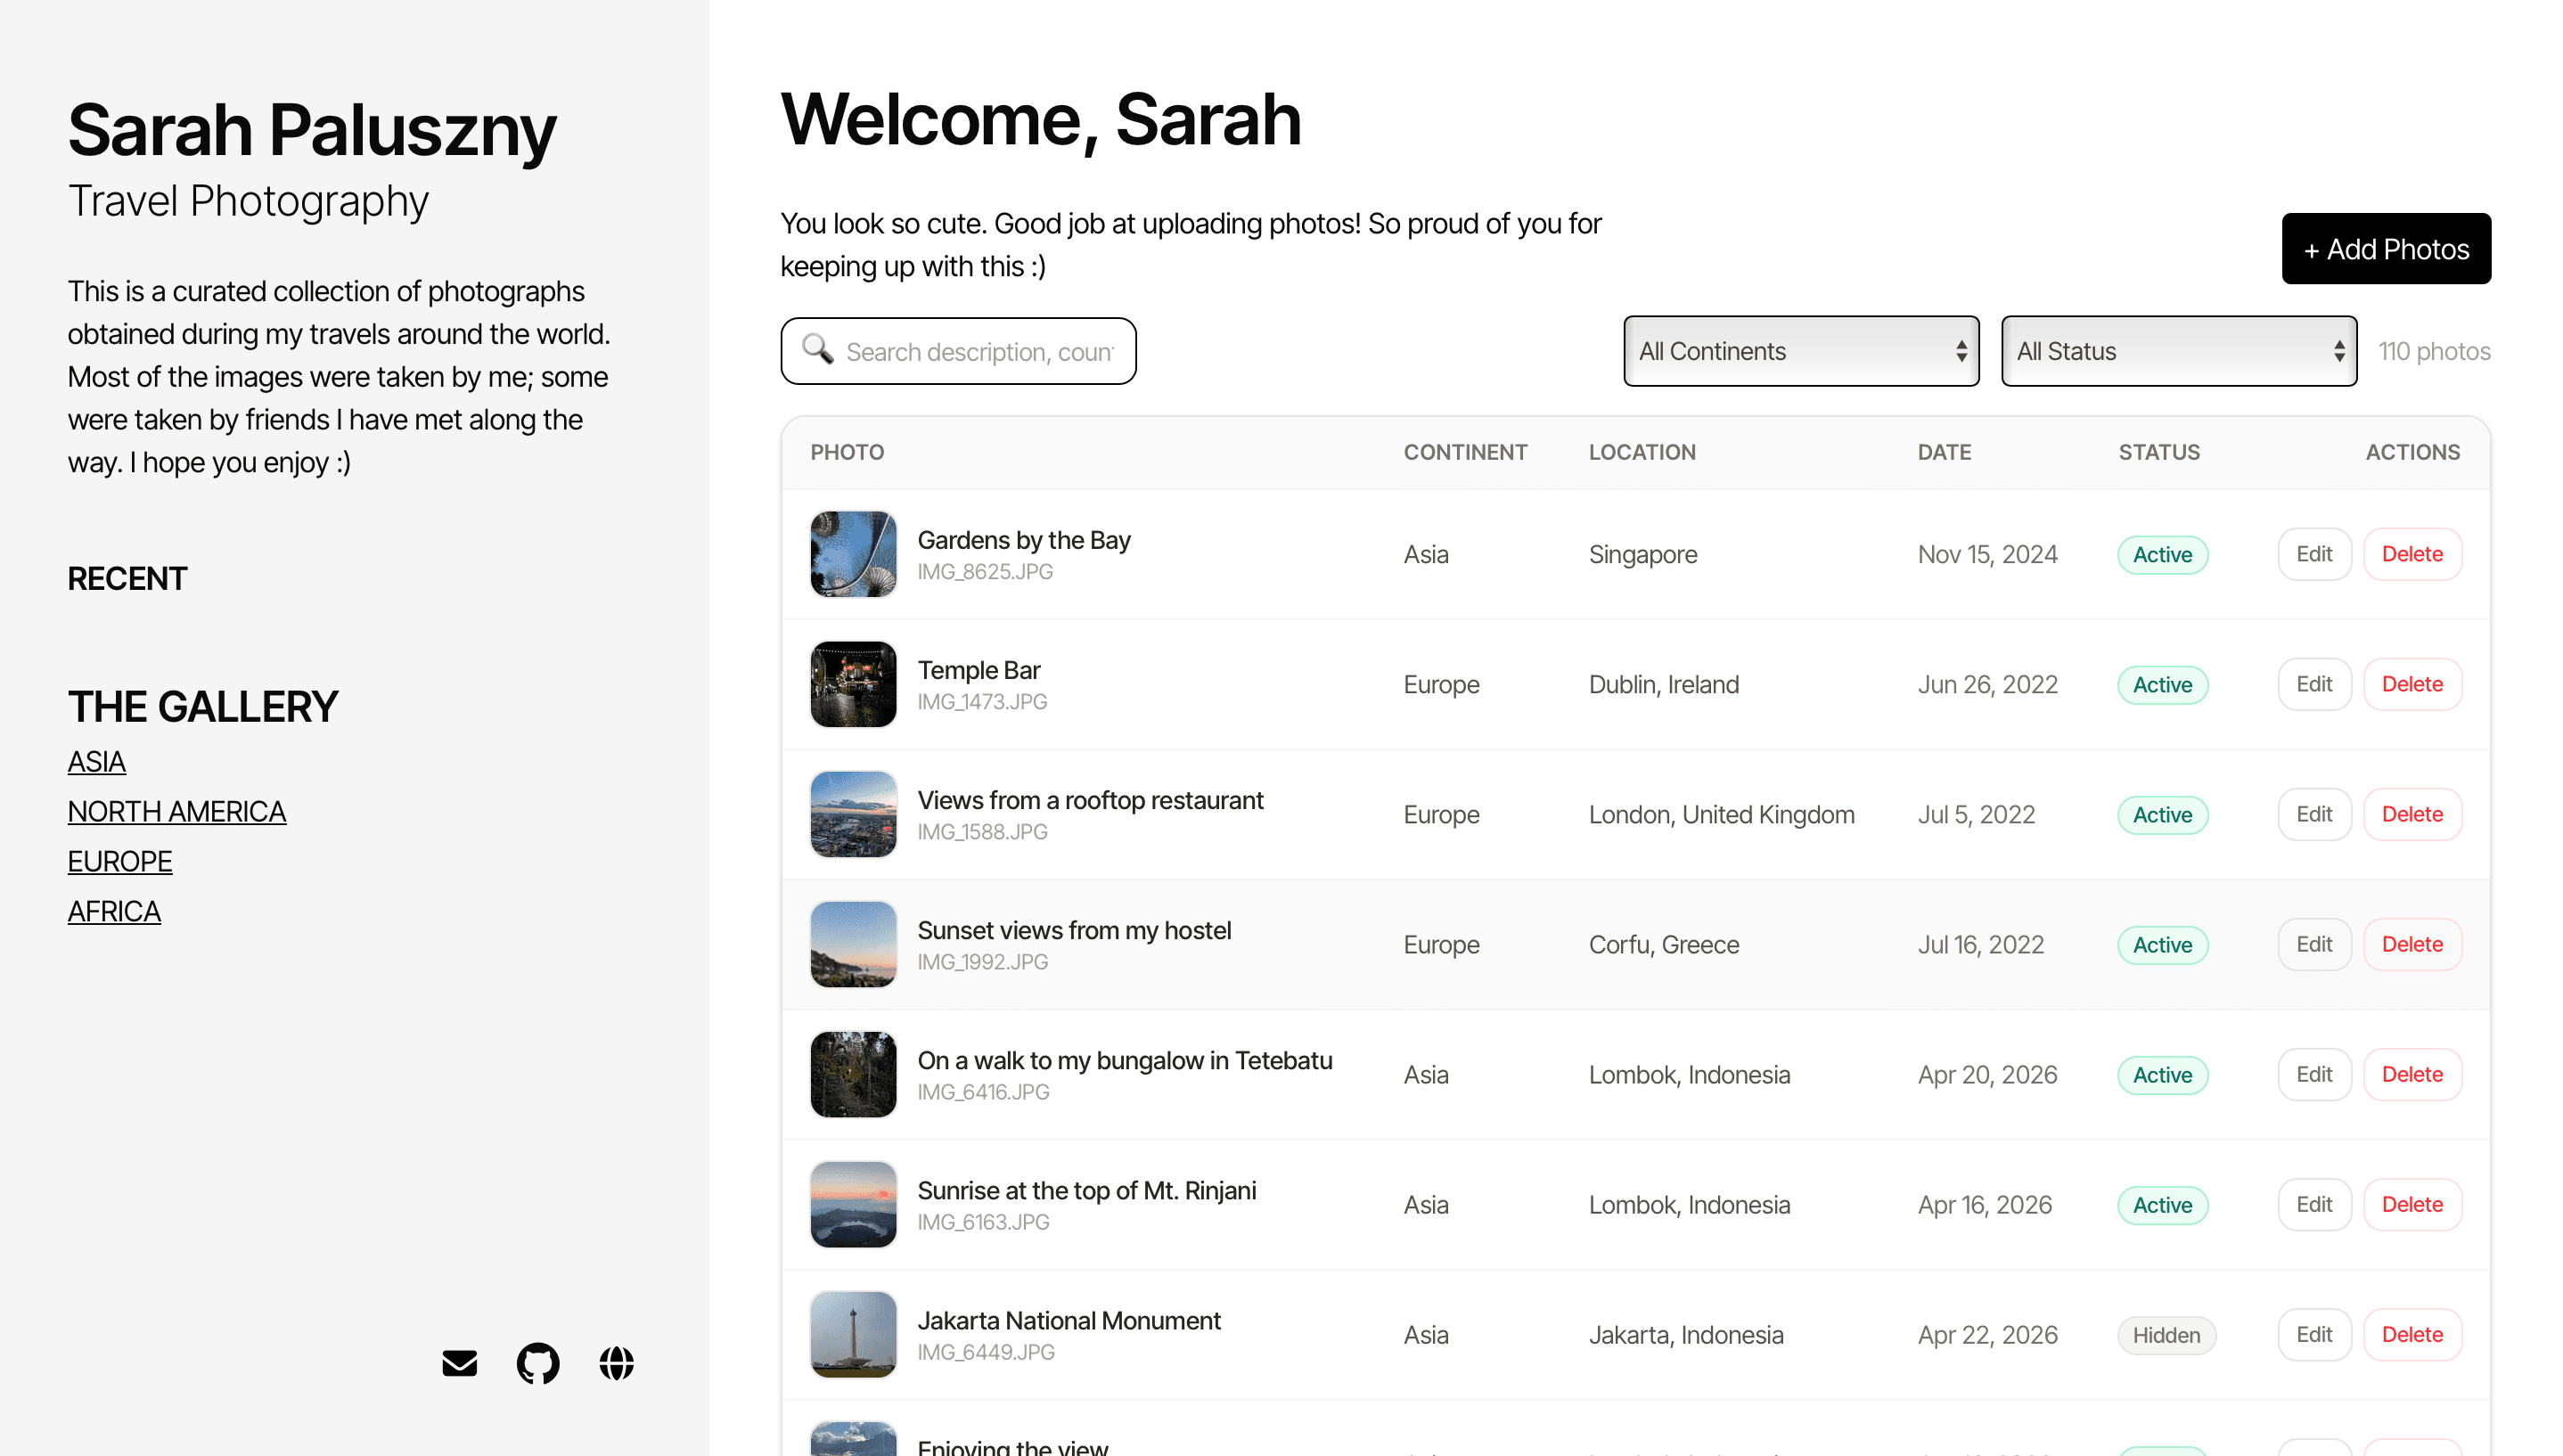The height and width of the screenshot is (1456, 2563).
Task: Click the LOCATION column header
Action: (1642, 452)
